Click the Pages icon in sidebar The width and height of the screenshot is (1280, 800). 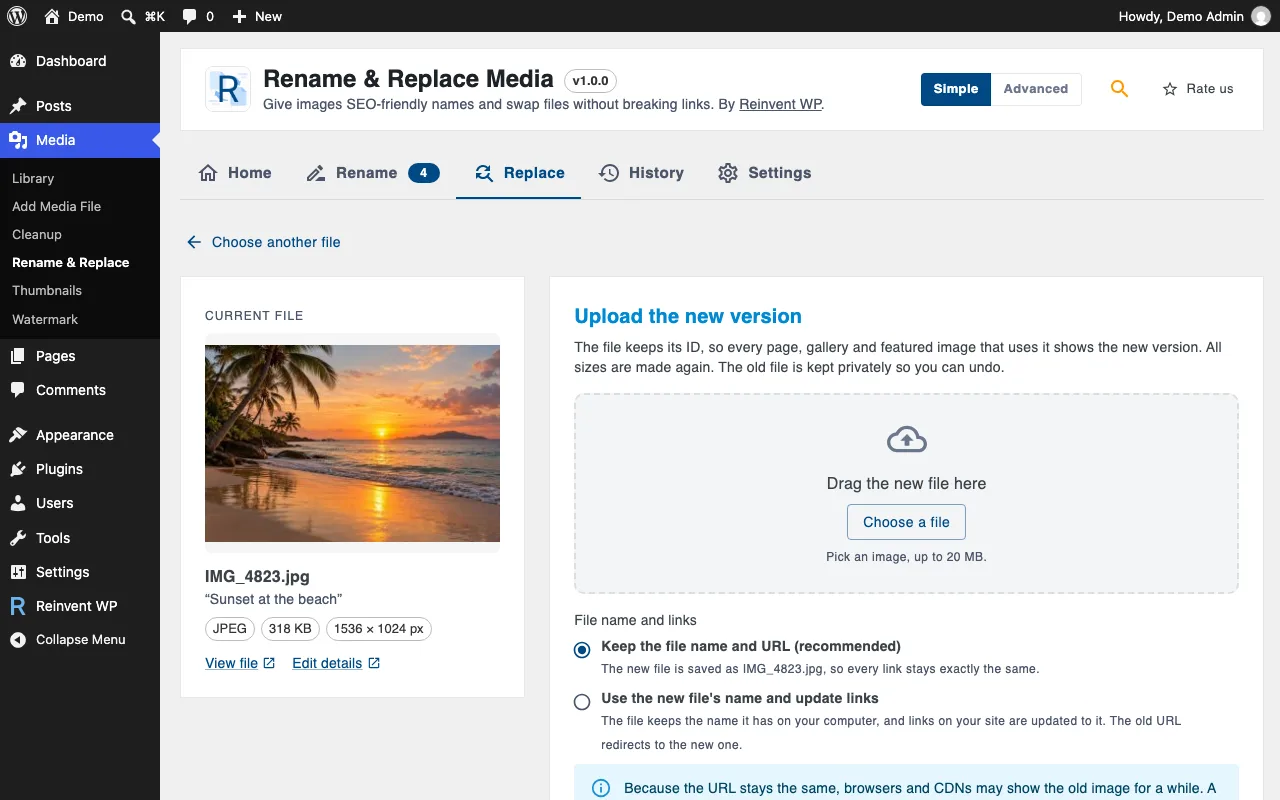18,356
